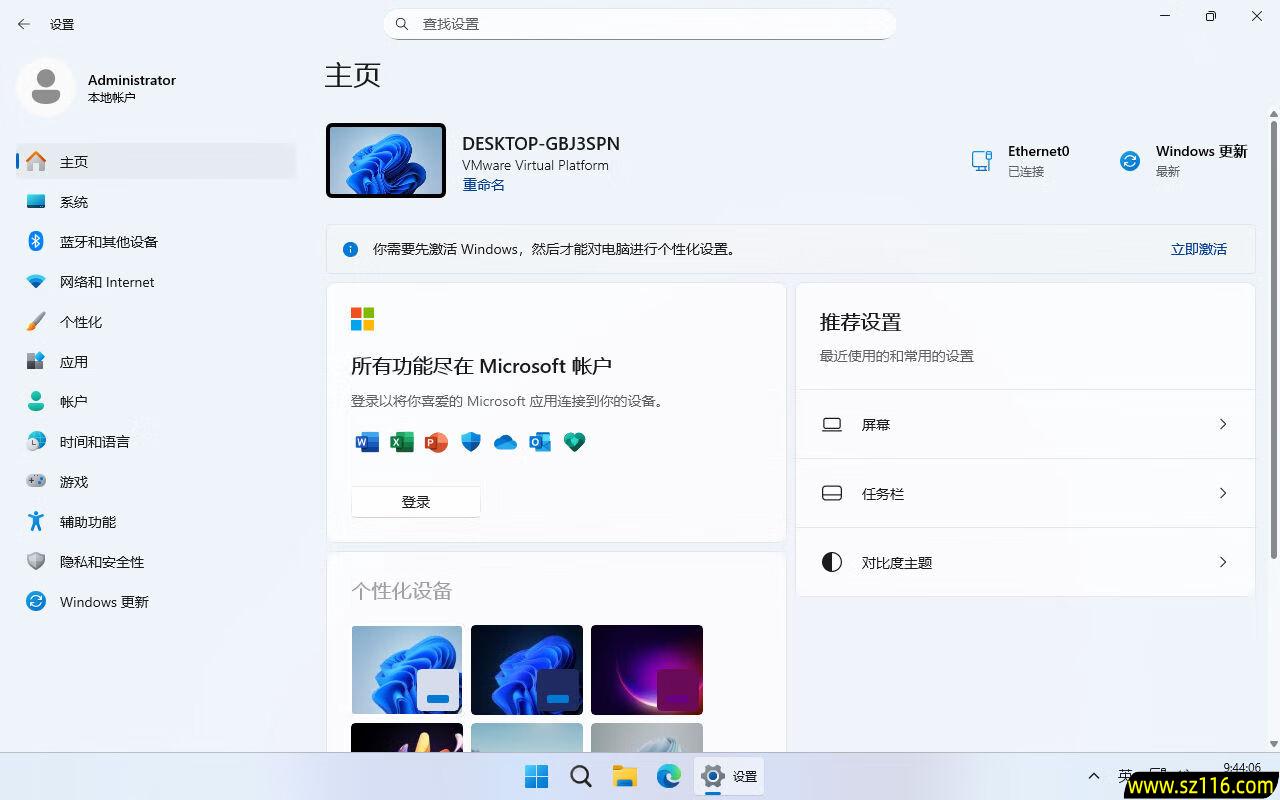Click the OneDrive cloud icon
1280x800 pixels.
click(x=505, y=442)
